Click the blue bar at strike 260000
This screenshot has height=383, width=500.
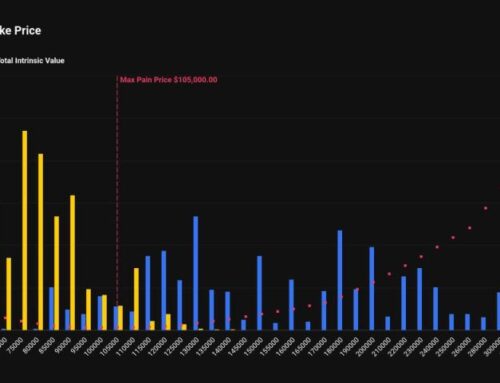[x=468, y=322]
